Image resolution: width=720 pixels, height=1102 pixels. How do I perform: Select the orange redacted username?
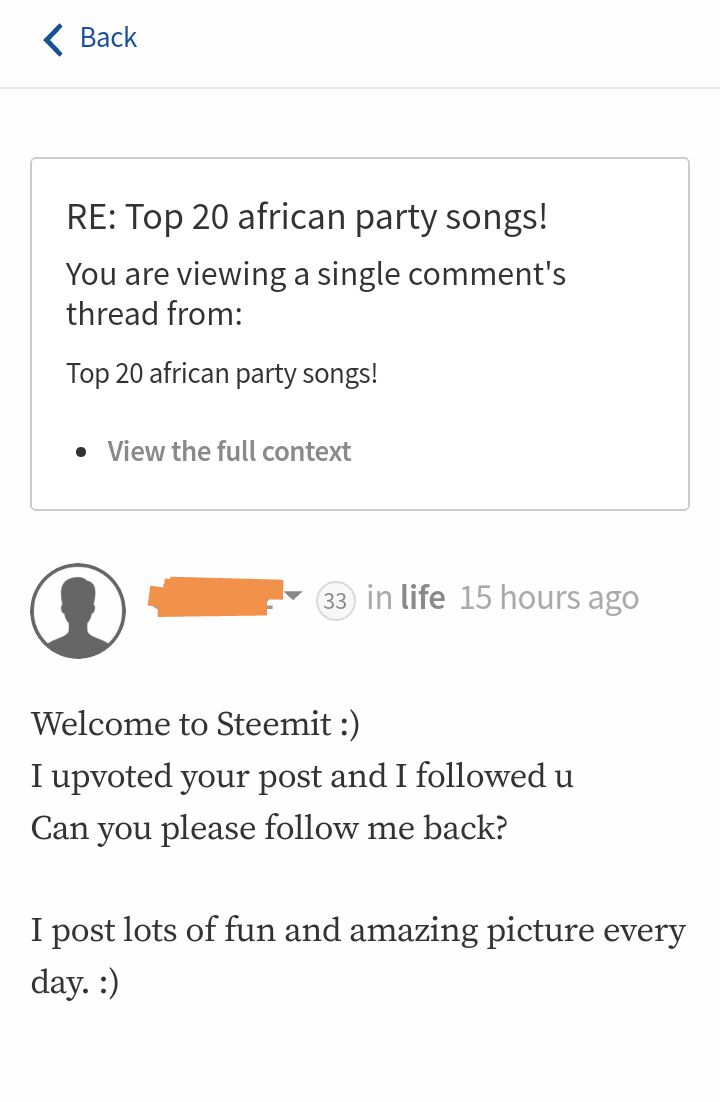(x=215, y=595)
